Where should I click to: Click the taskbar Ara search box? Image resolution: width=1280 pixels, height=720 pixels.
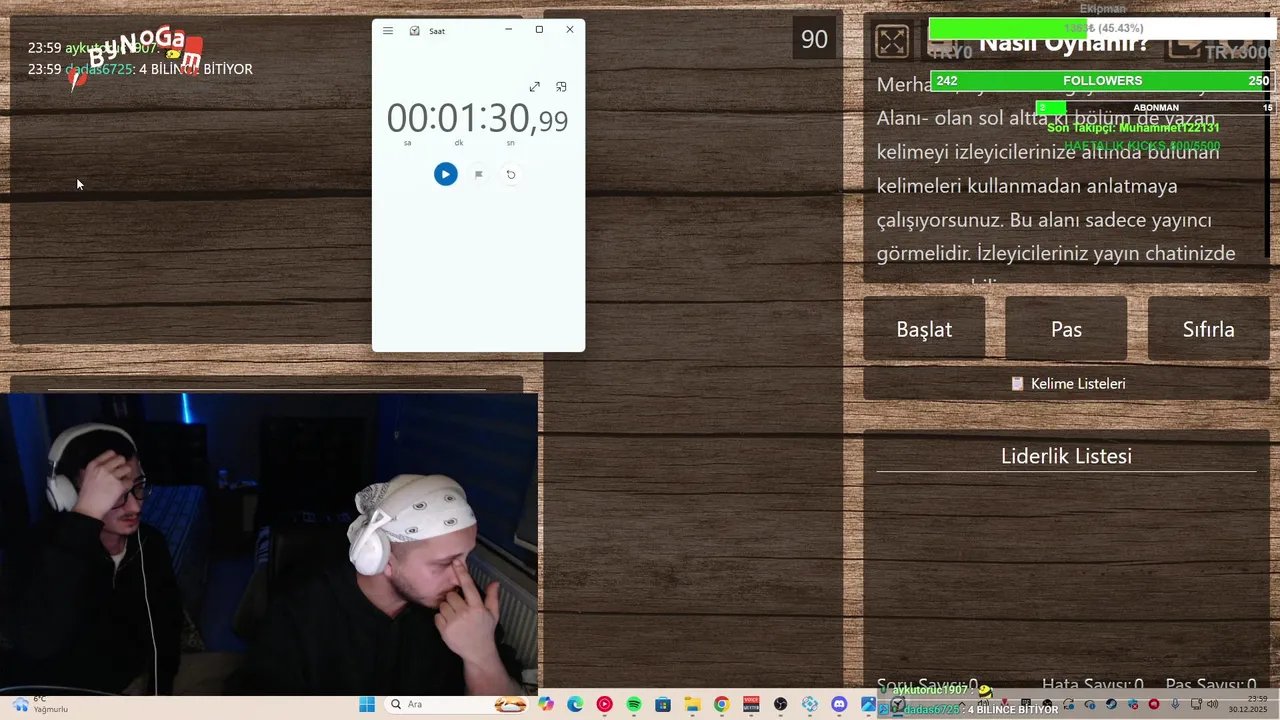(458, 705)
